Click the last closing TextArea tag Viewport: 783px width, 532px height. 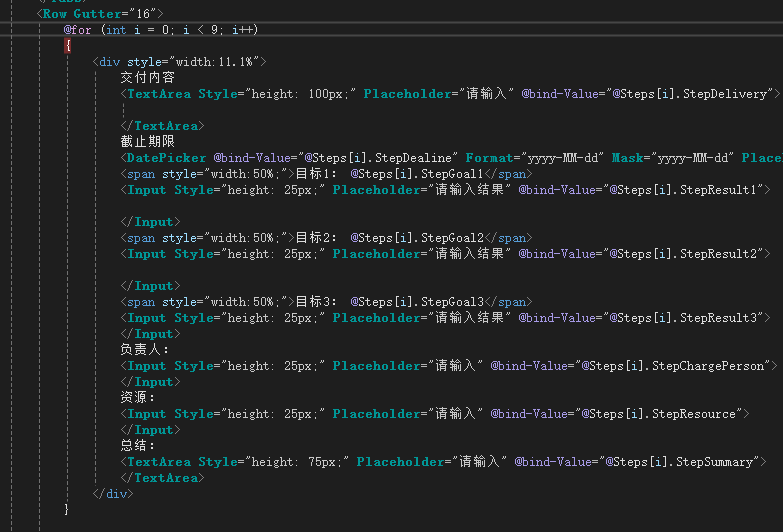click(x=163, y=478)
